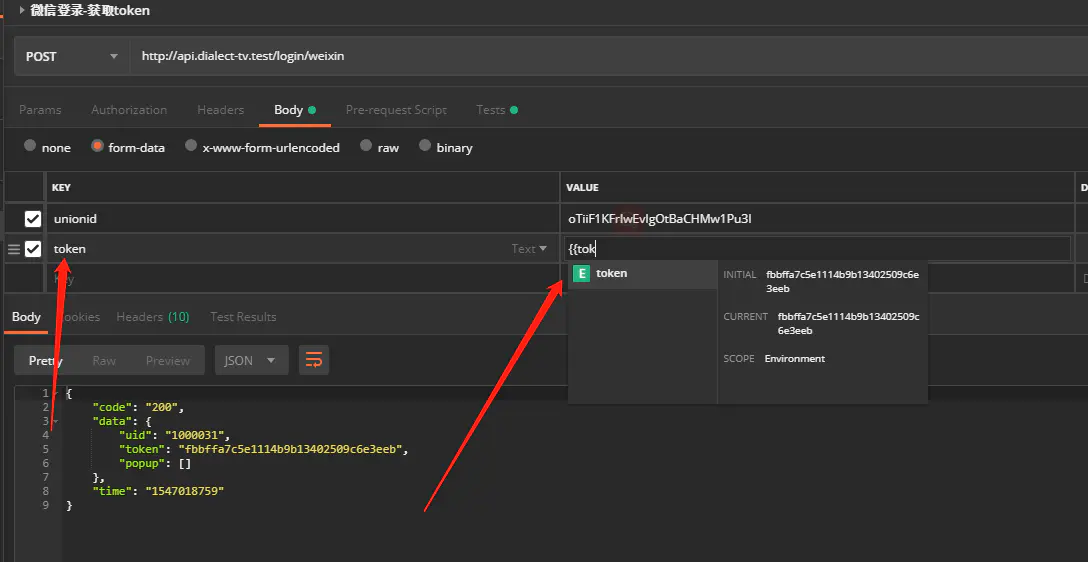
Task: Uncheck the token parameter checkbox
Action: [33, 248]
